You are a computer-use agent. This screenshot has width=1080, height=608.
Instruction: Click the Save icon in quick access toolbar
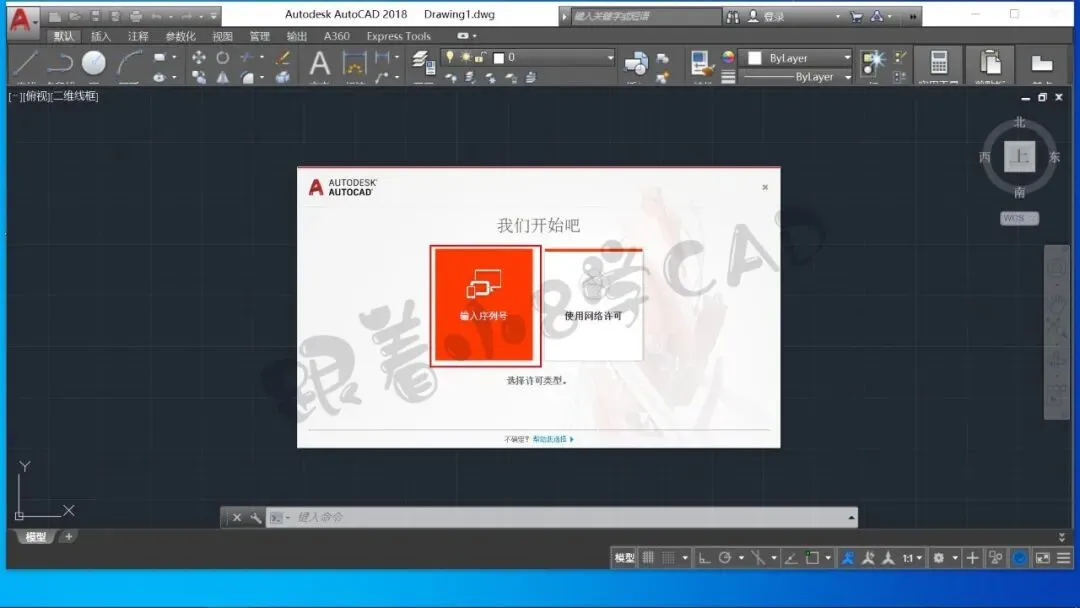point(95,16)
